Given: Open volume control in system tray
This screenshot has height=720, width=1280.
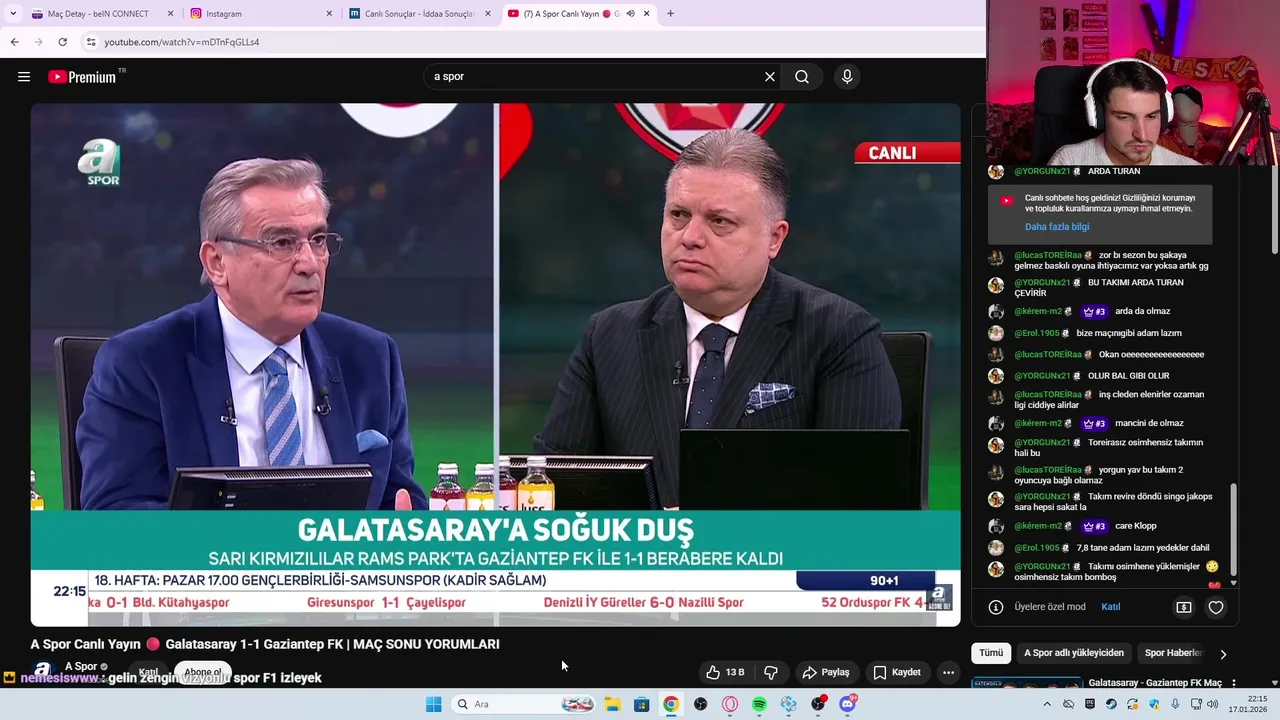Looking at the screenshot, I should (x=1212, y=704).
